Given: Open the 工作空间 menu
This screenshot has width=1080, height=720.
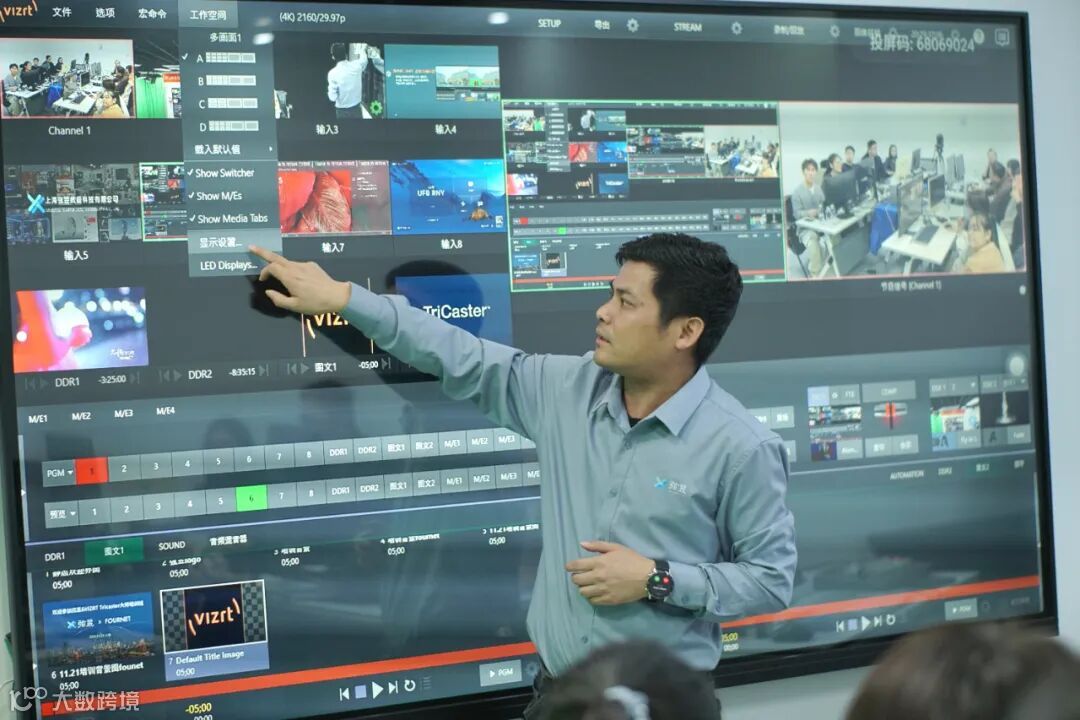Looking at the screenshot, I should coord(207,14).
